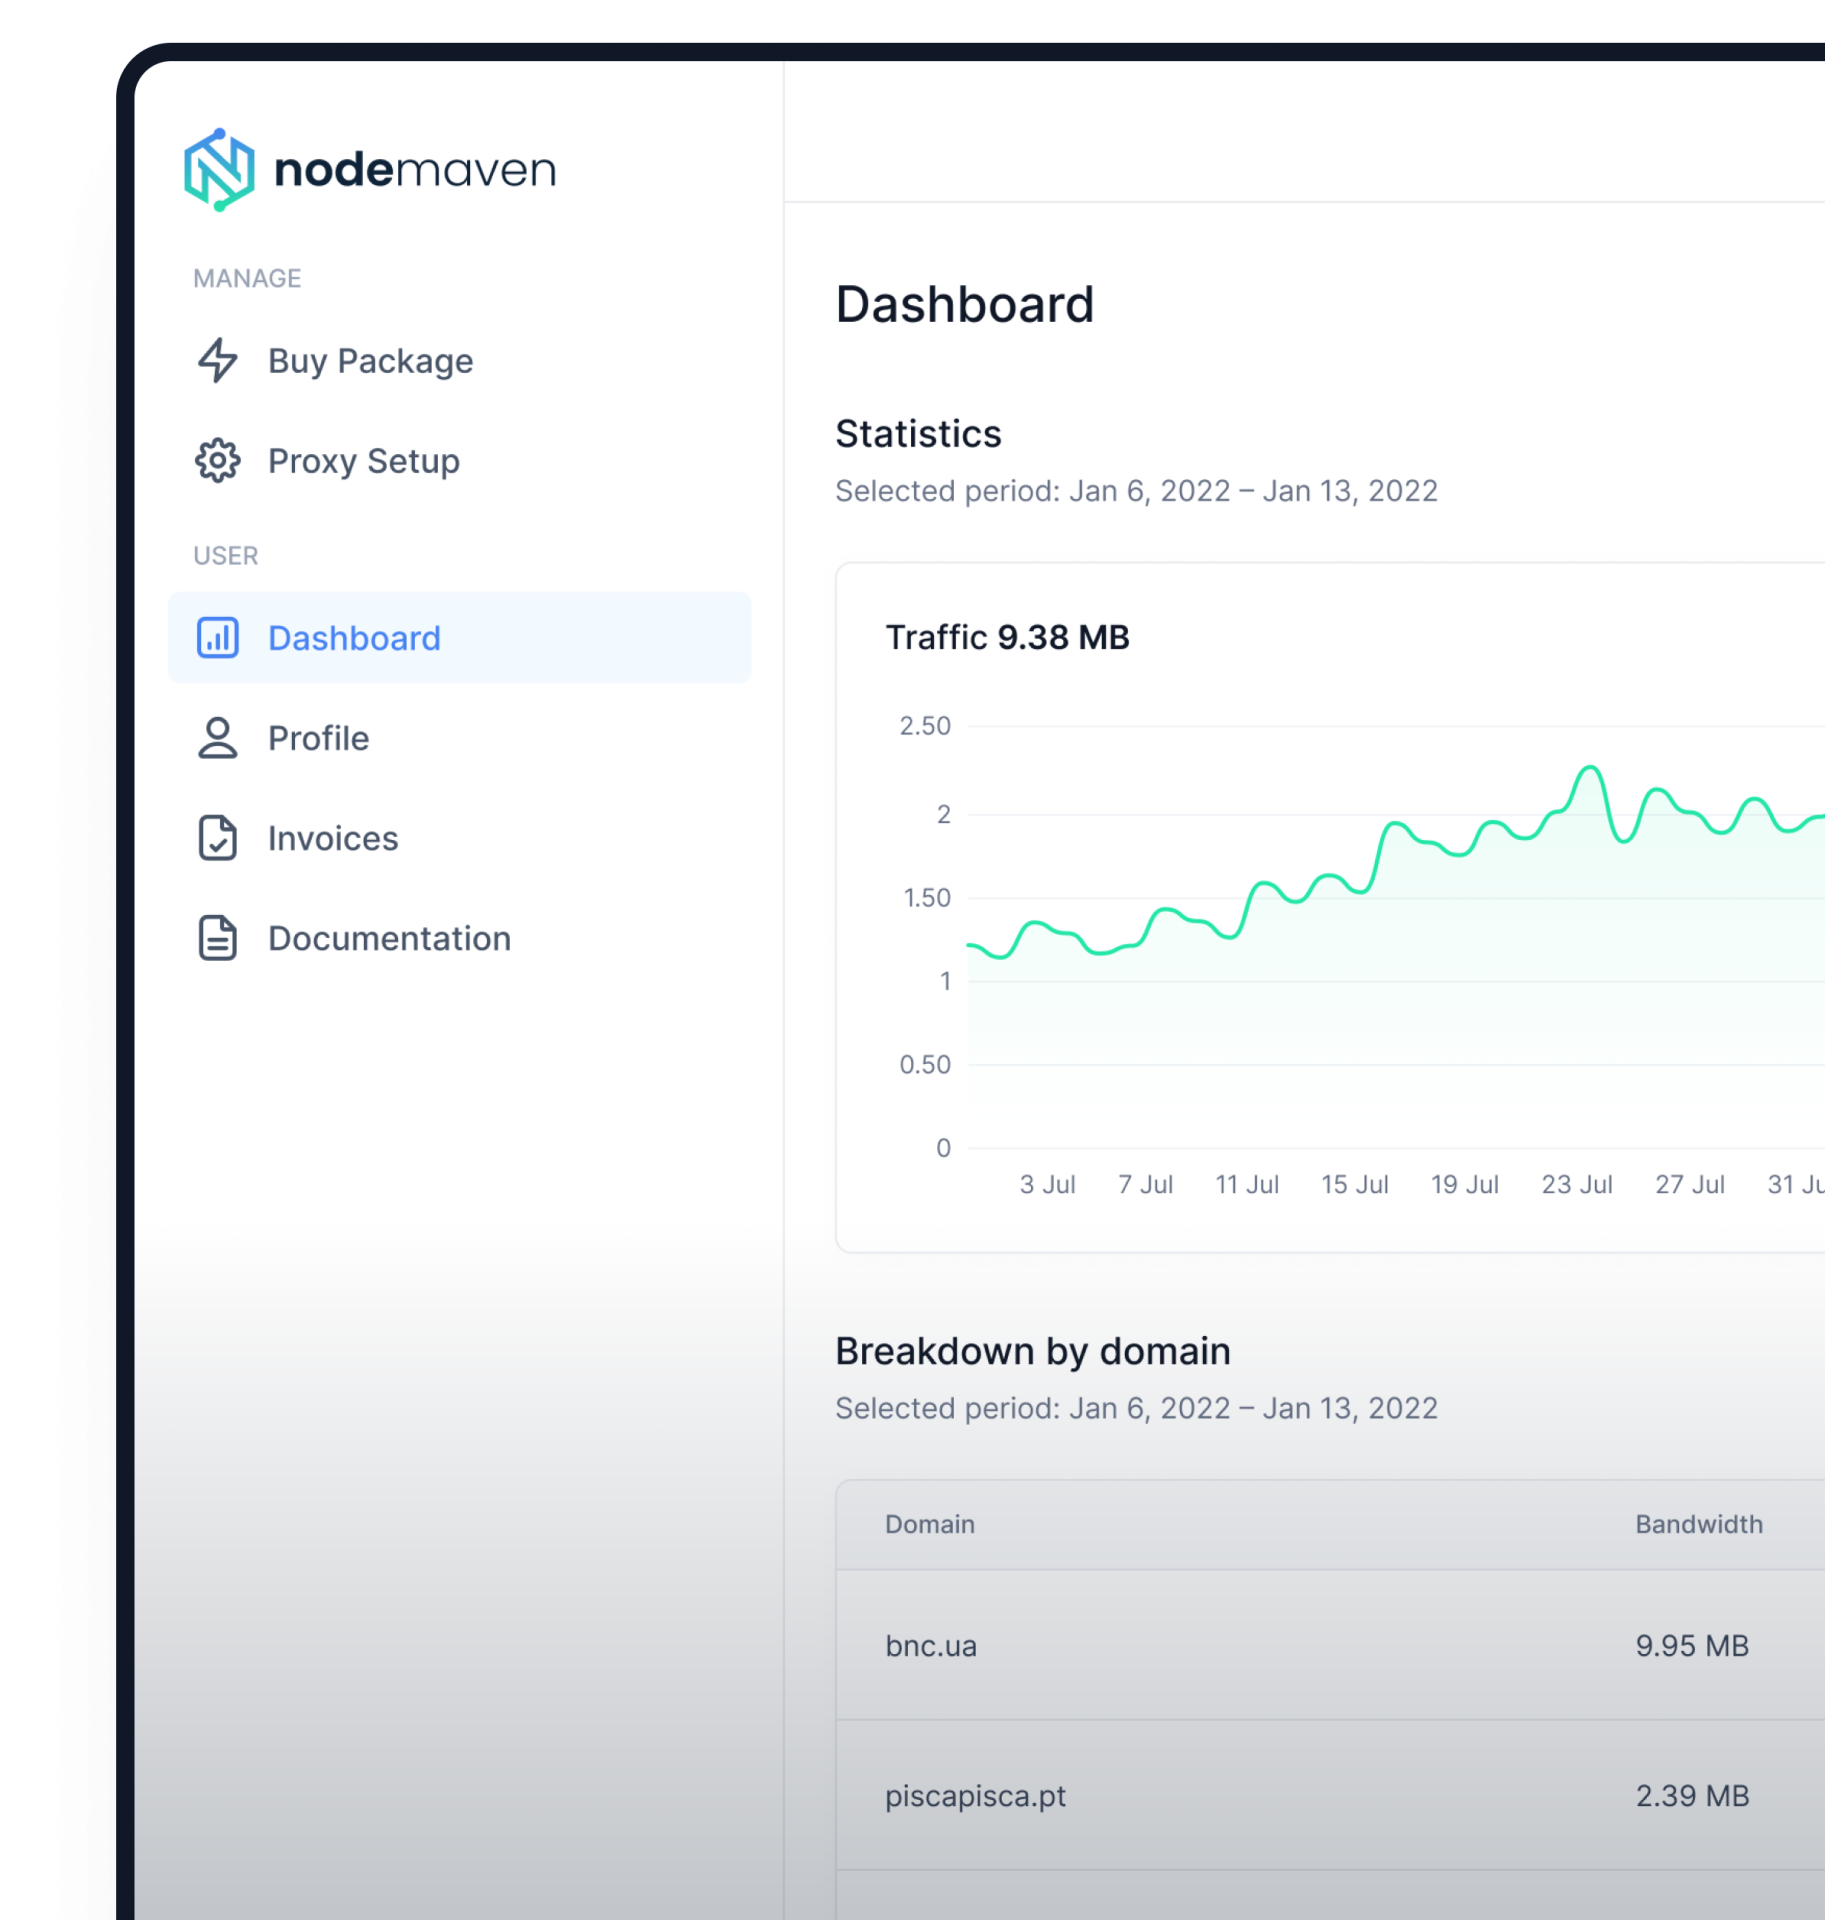Click the checked document Invoices icon
This screenshot has width=1825, height=1920.
pos(218,838)
